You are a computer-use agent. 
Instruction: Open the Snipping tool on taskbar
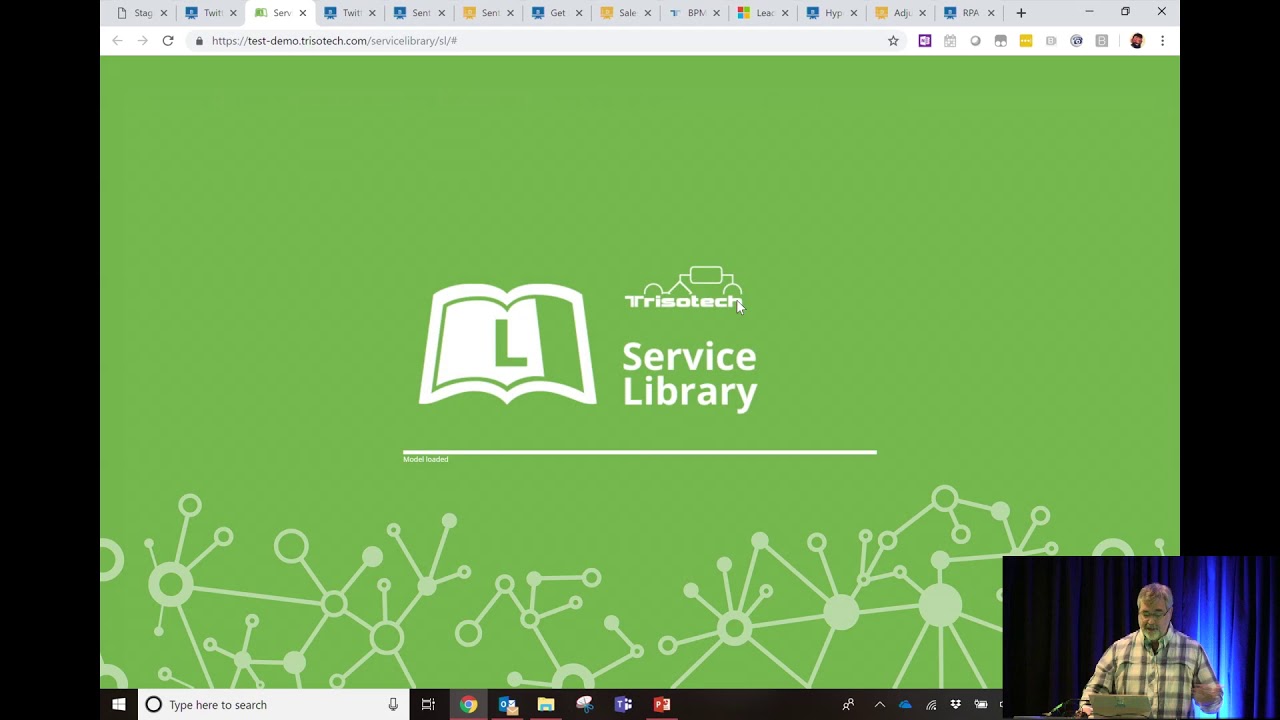pyautogui.click(x=584, y=705)
